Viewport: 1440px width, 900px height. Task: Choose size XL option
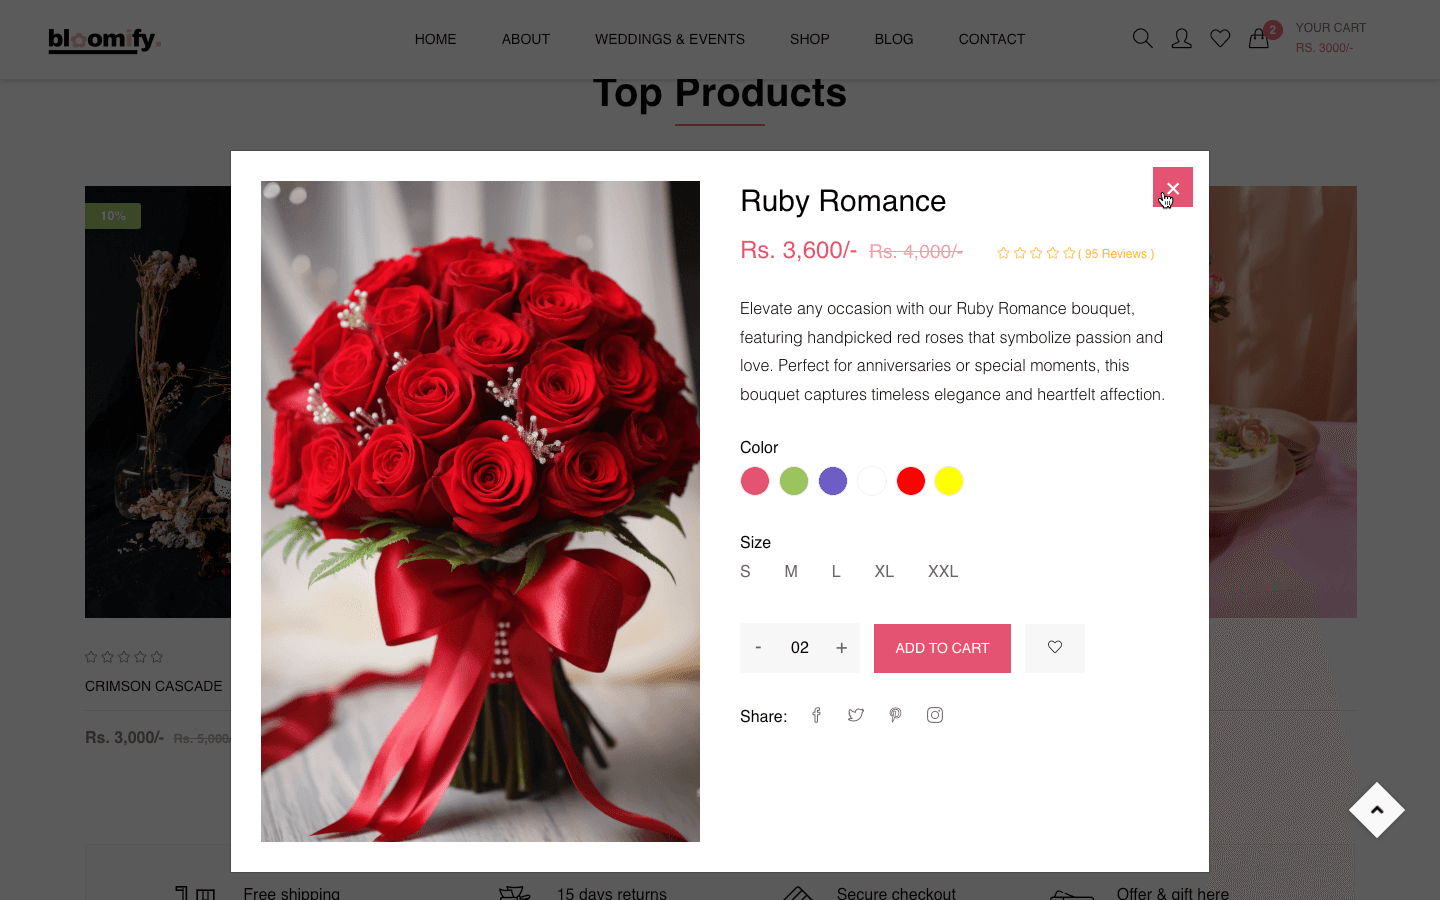point(884,571)
